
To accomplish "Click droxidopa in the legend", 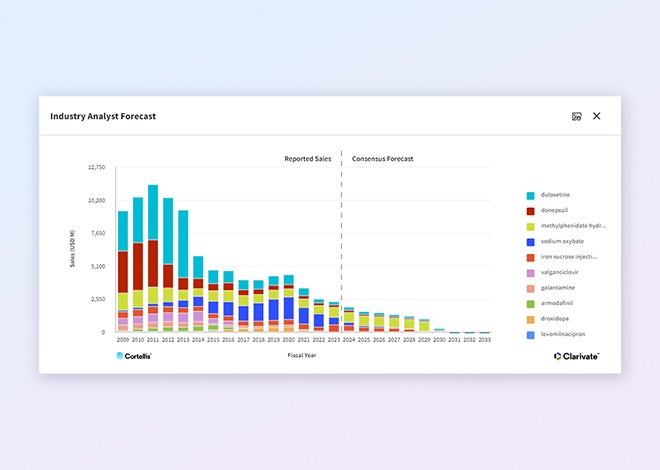I will [x=555, y=319].
